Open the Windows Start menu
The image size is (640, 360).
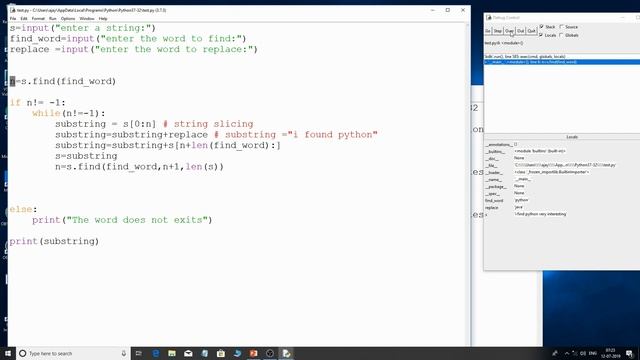8,353
